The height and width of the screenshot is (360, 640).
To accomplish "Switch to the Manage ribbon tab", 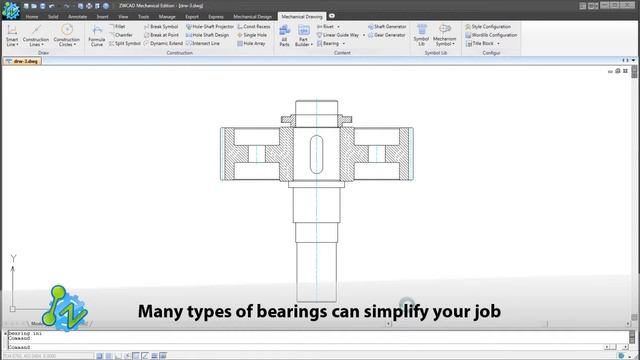I will (x=167, y=17).
